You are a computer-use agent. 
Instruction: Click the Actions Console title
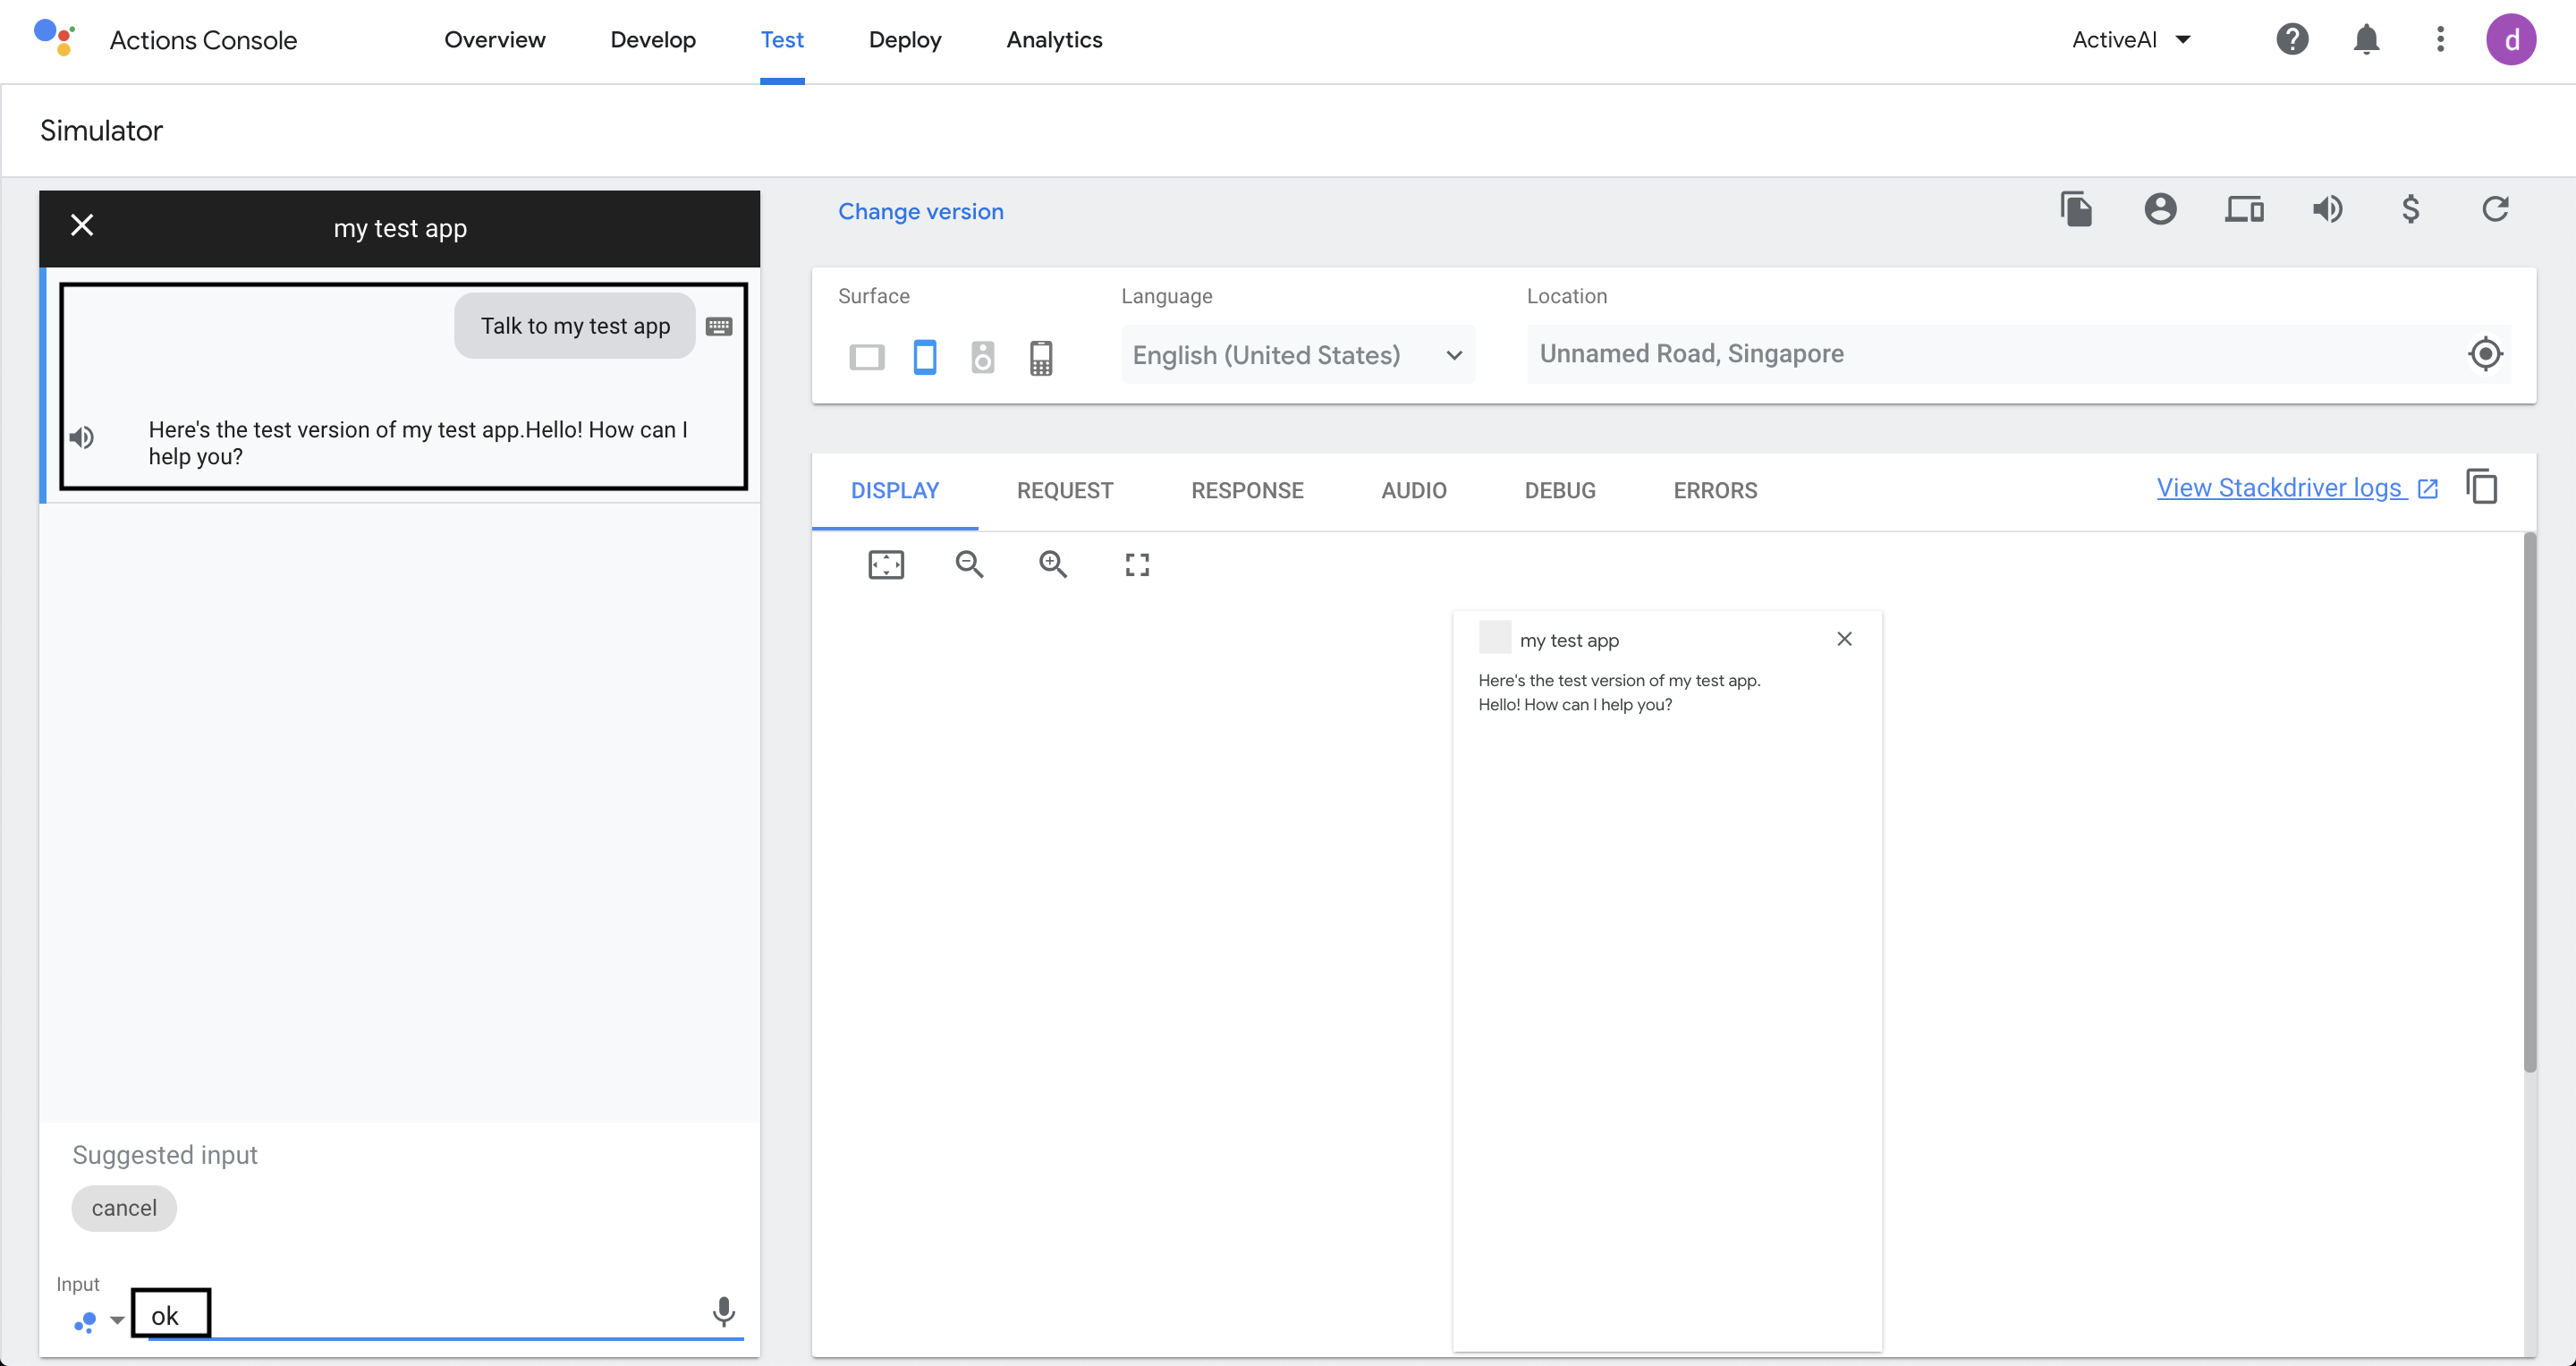tap(203, 40)
